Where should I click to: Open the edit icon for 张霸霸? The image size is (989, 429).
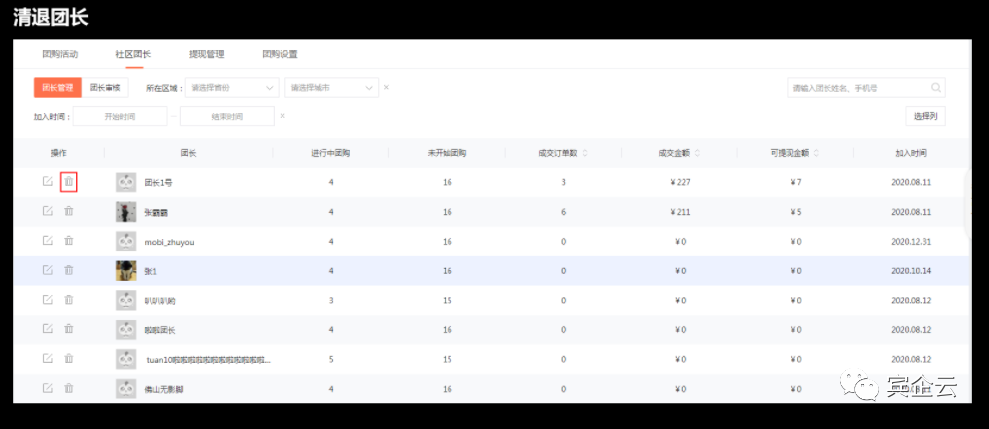[x=47, y=211]
